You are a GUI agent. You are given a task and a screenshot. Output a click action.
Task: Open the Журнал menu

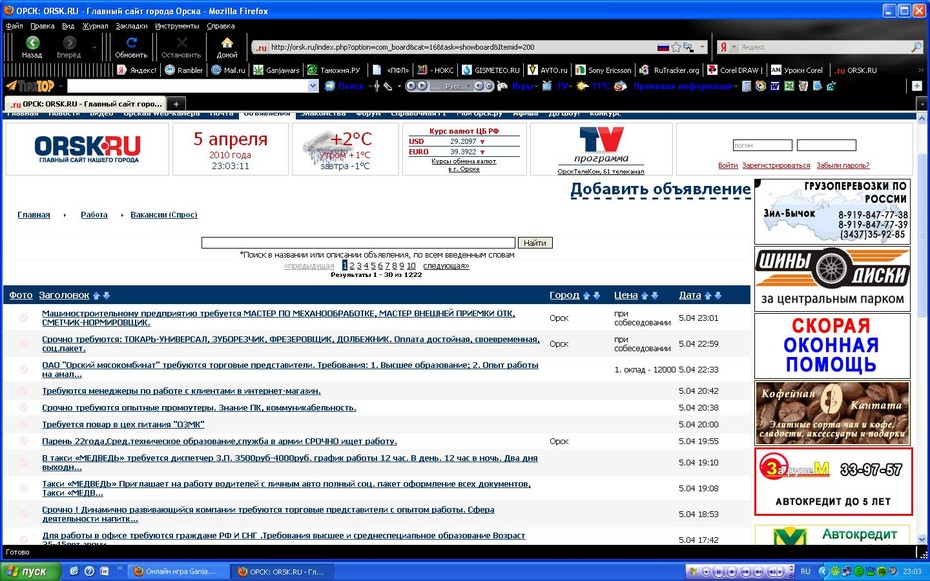click(95, 26)
